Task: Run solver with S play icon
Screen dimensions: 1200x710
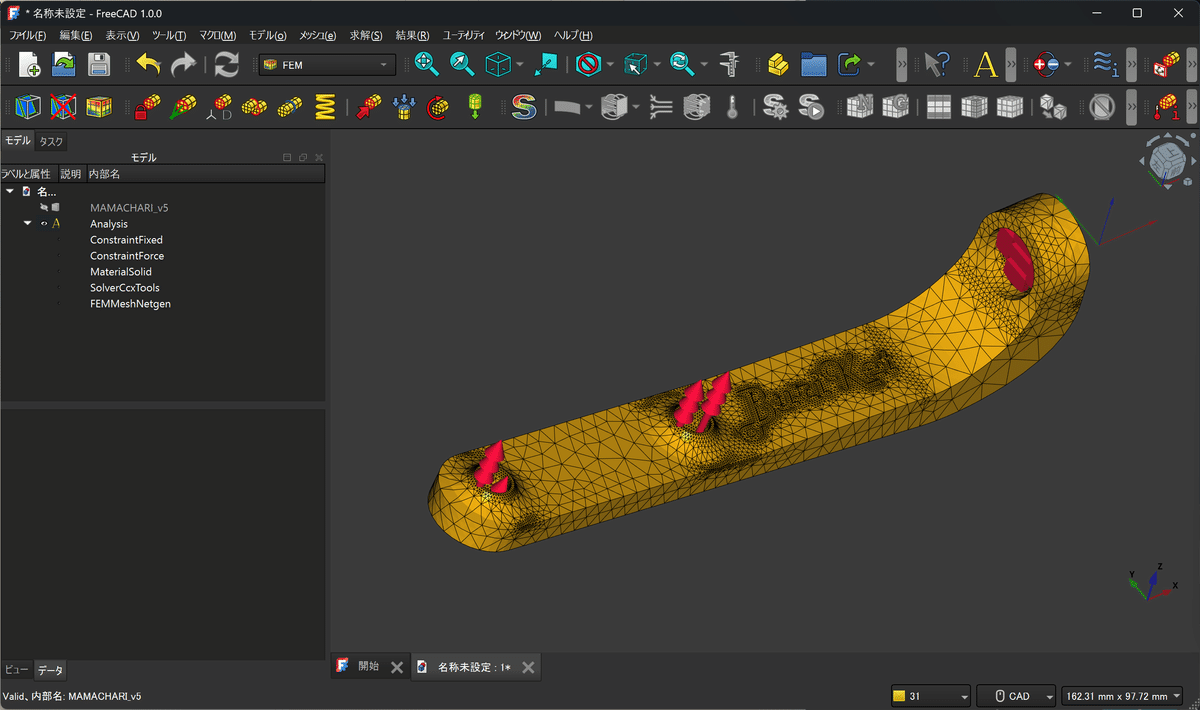Action: [x=811, y=106]
